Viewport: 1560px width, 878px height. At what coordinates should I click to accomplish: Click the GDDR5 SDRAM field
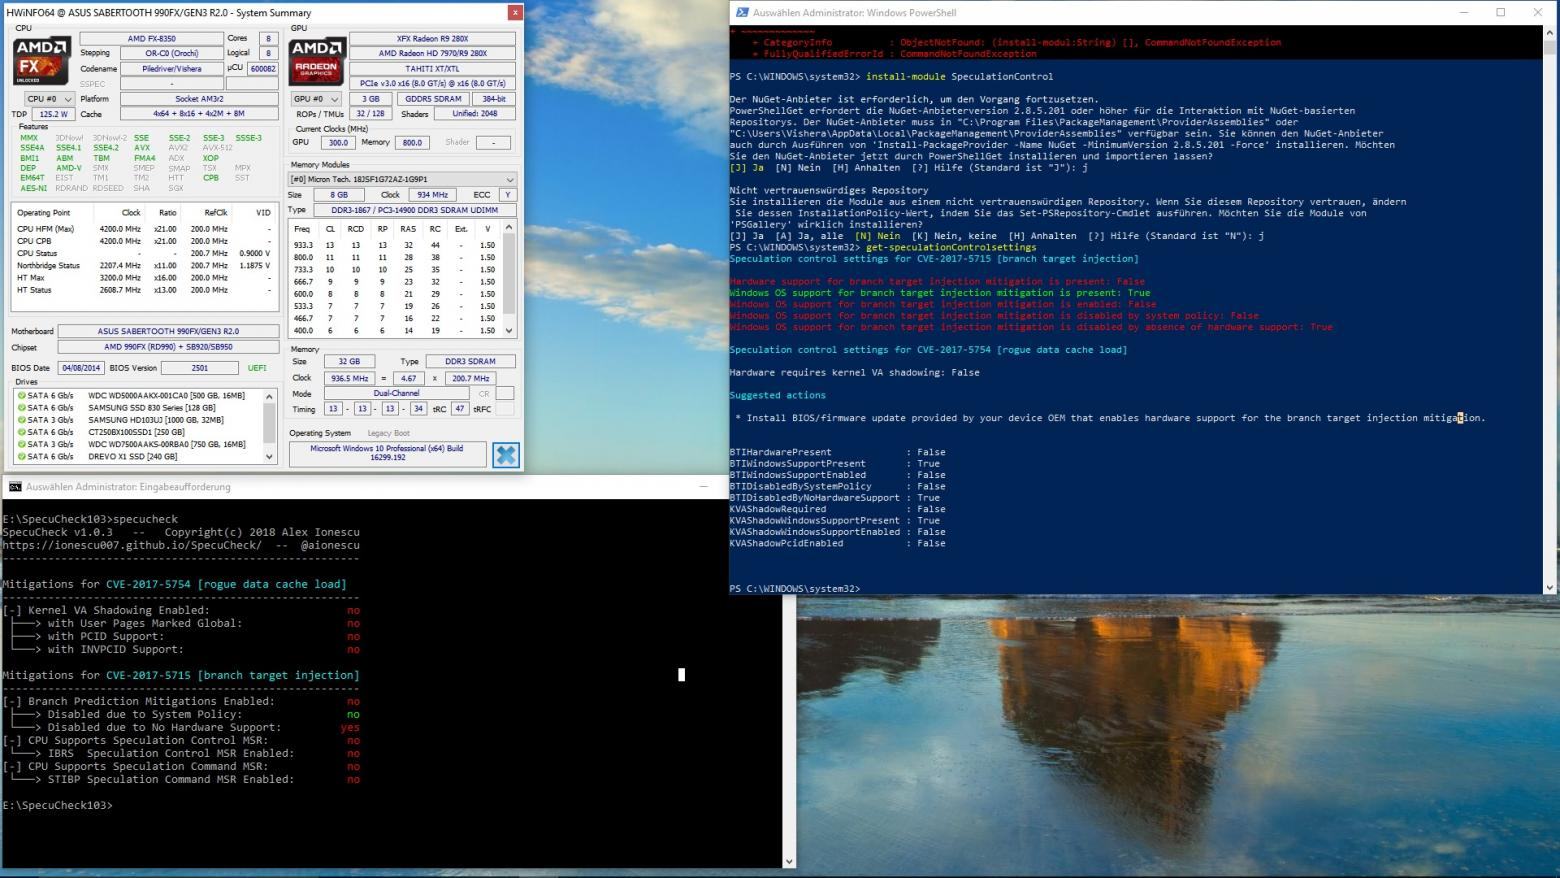[432, 99]
